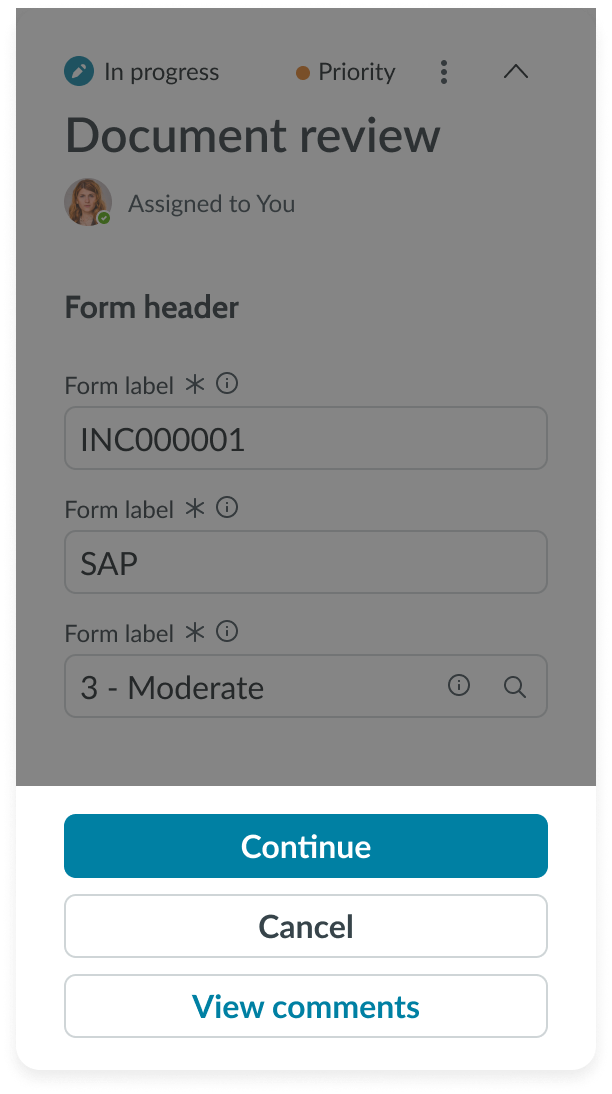Click the orange Priority indicator dot
Image resolution: width=612 pixels, height=1094 pixels.
[302, 73]
